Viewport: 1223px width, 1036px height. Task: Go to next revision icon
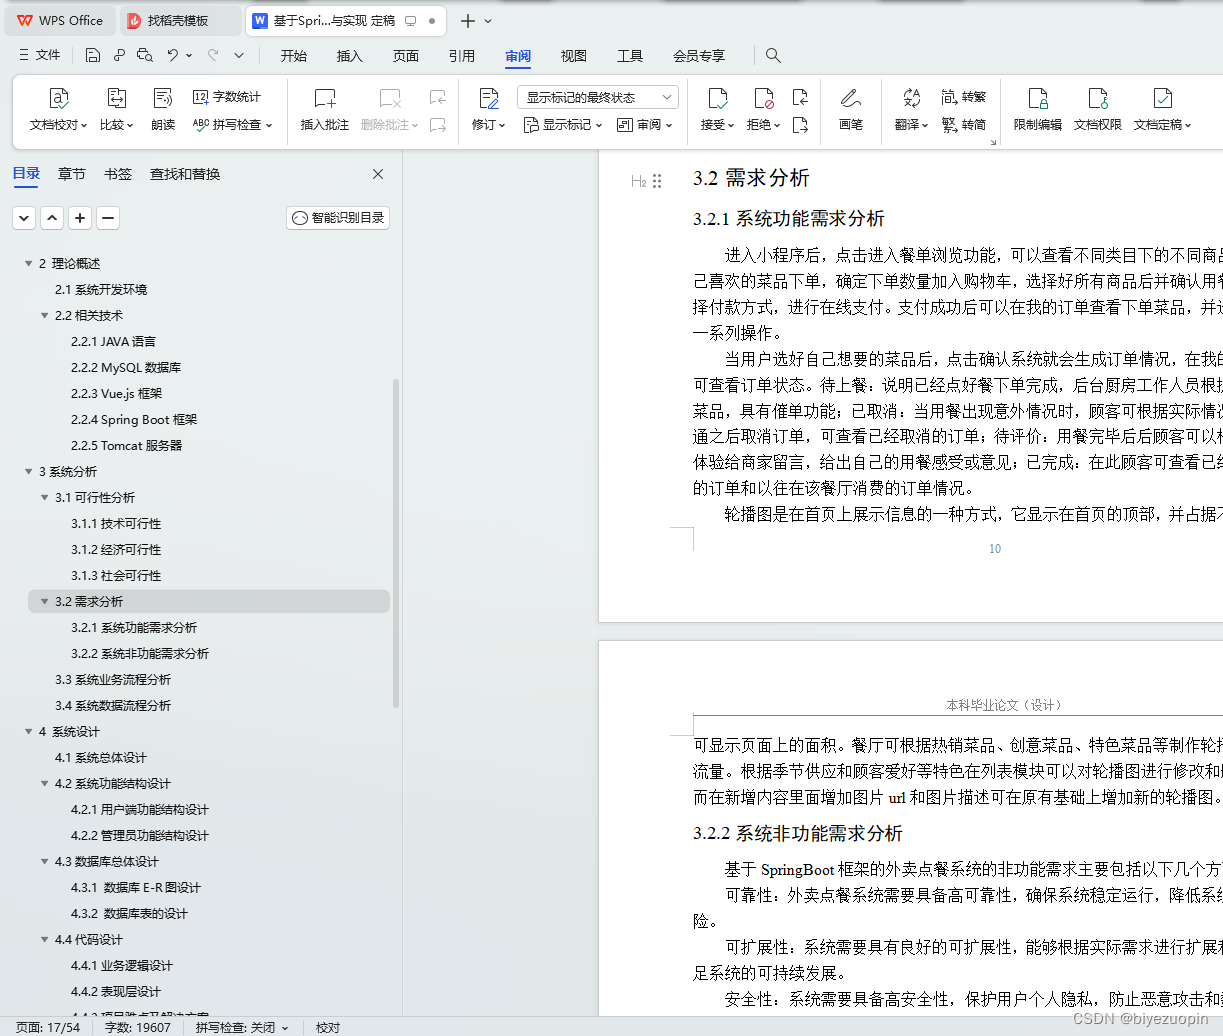pyautogui.click(x=800, y=125)
